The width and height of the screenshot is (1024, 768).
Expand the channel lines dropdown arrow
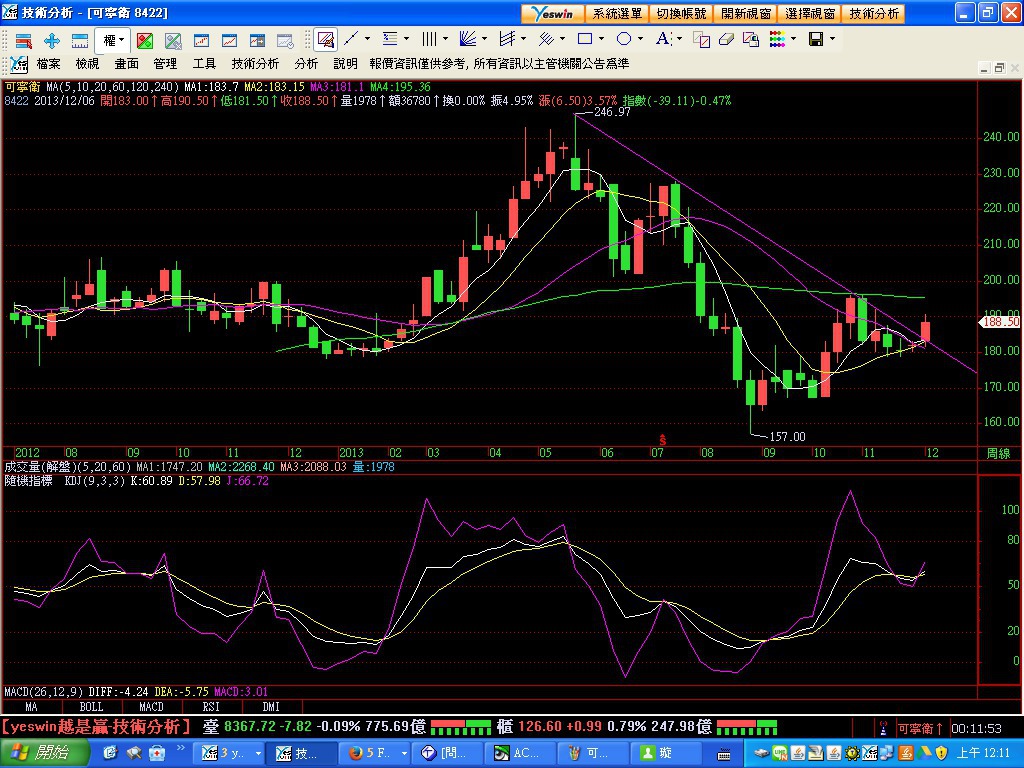523,39
